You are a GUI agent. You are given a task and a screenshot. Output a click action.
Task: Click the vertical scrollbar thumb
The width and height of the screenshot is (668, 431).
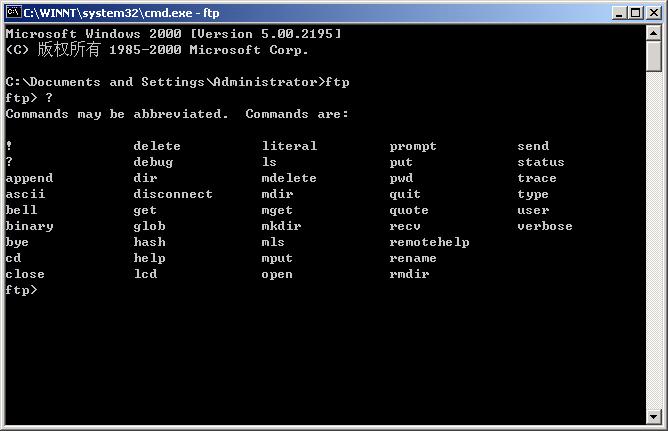[x=653, y=56]
